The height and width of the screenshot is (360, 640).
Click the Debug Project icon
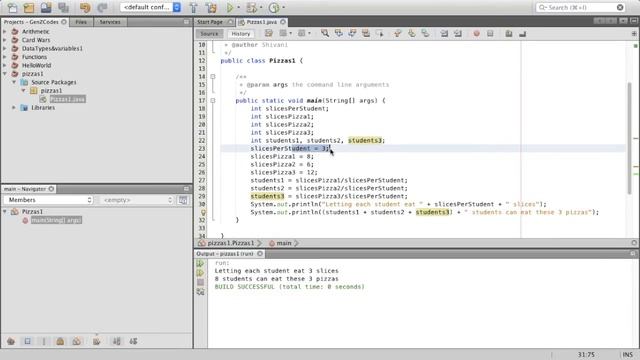point(251,7)
